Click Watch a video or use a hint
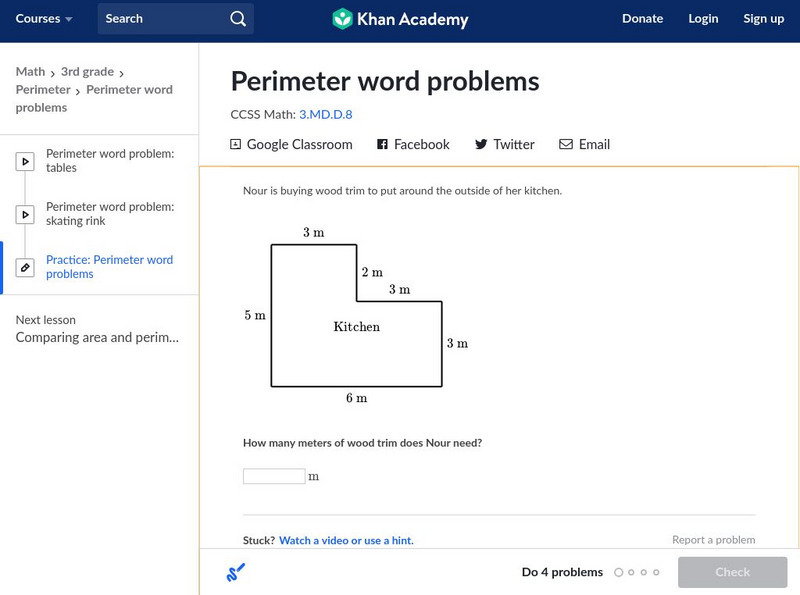The image size is (800, 595). coord(346,541)
